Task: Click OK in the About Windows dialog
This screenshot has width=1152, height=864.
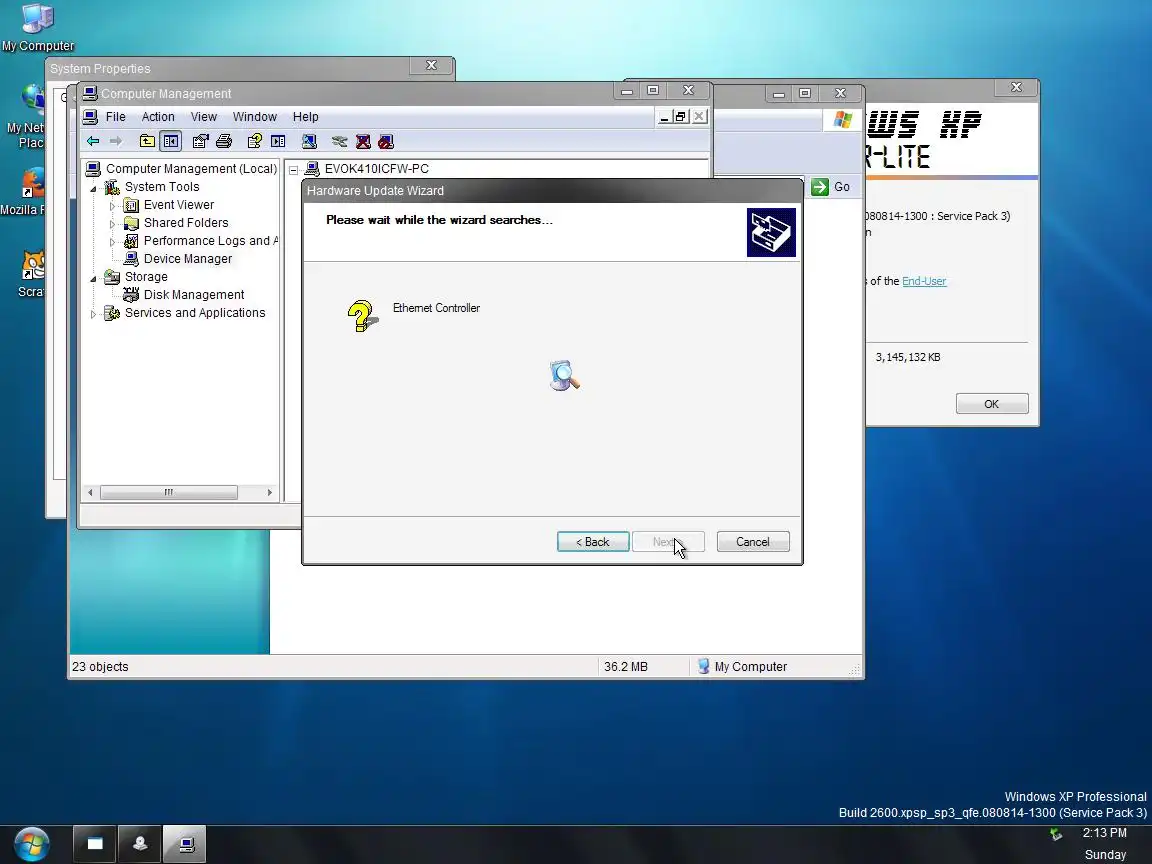Action: click(x=992, y=403)
